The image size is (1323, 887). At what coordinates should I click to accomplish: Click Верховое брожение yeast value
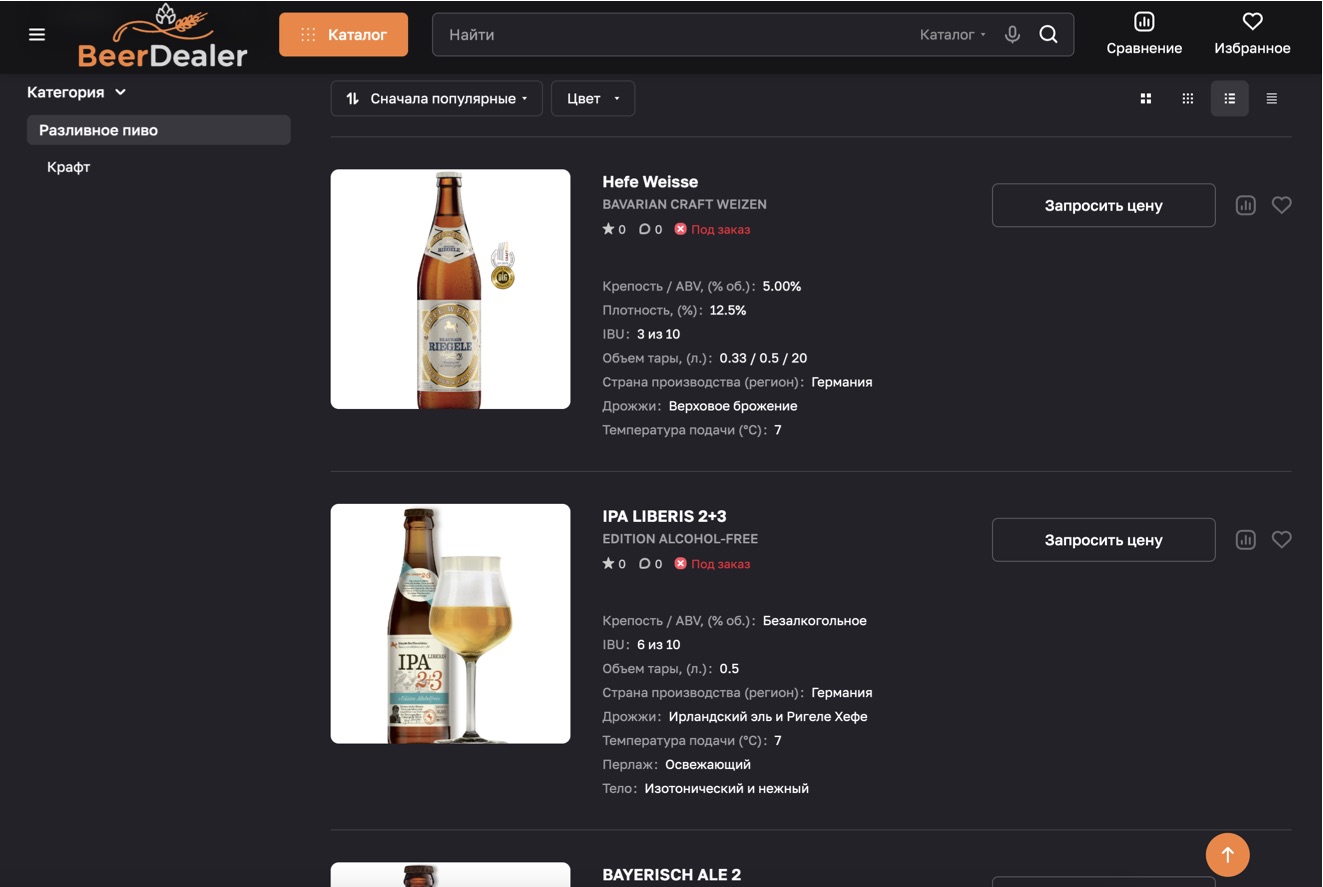tap(733, 406)
